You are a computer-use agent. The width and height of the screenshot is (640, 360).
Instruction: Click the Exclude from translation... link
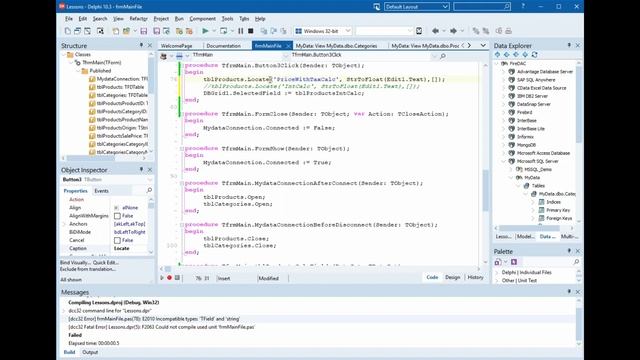[88, 269]
